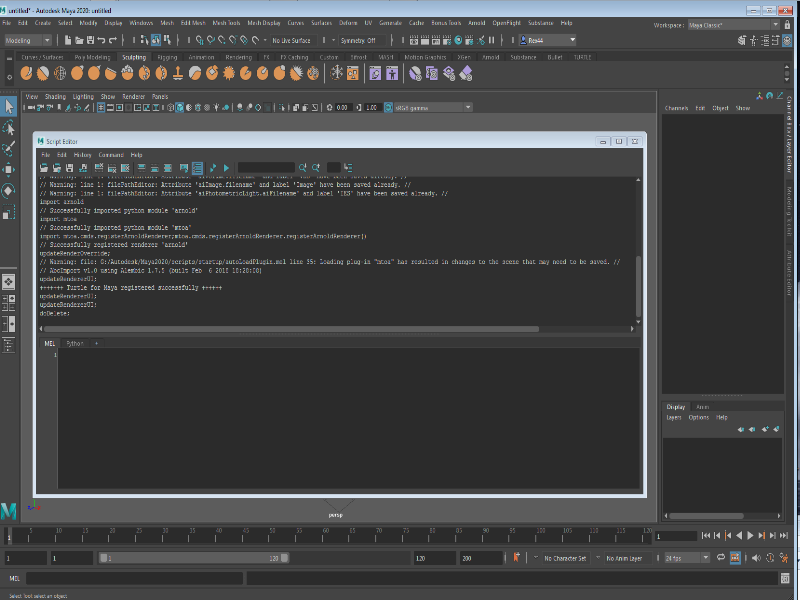Click the MEL command line input field

click(x=135, y=578)
